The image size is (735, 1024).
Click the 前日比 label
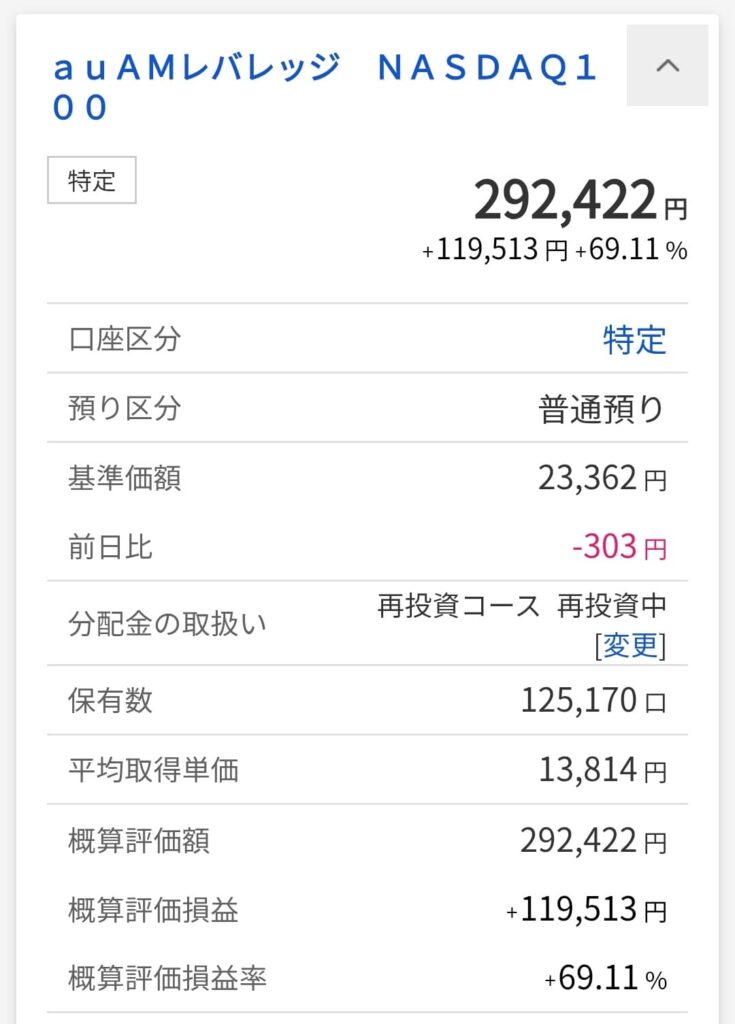click(x=110, y=547)
